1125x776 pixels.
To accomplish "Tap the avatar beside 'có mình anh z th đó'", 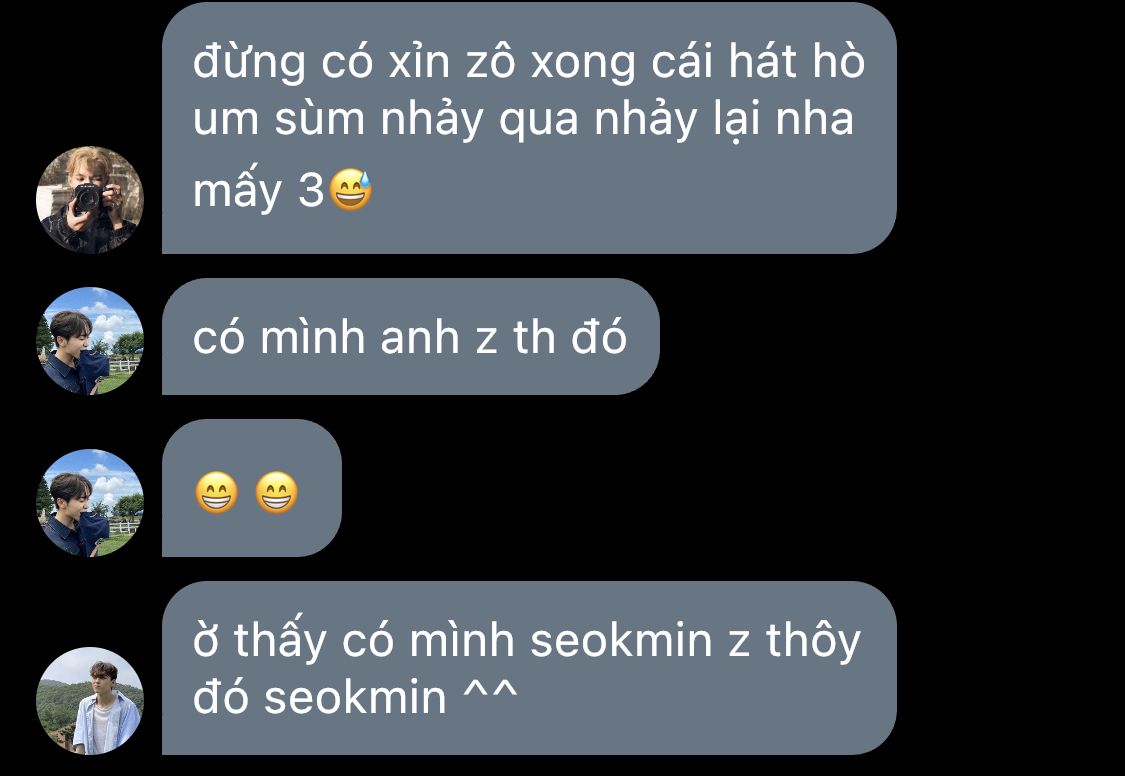I will (90, 341).
